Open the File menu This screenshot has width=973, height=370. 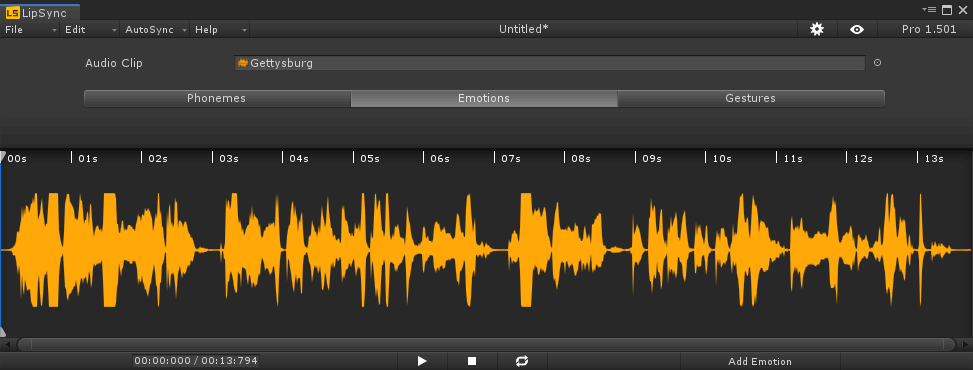[x=31, y=29]
